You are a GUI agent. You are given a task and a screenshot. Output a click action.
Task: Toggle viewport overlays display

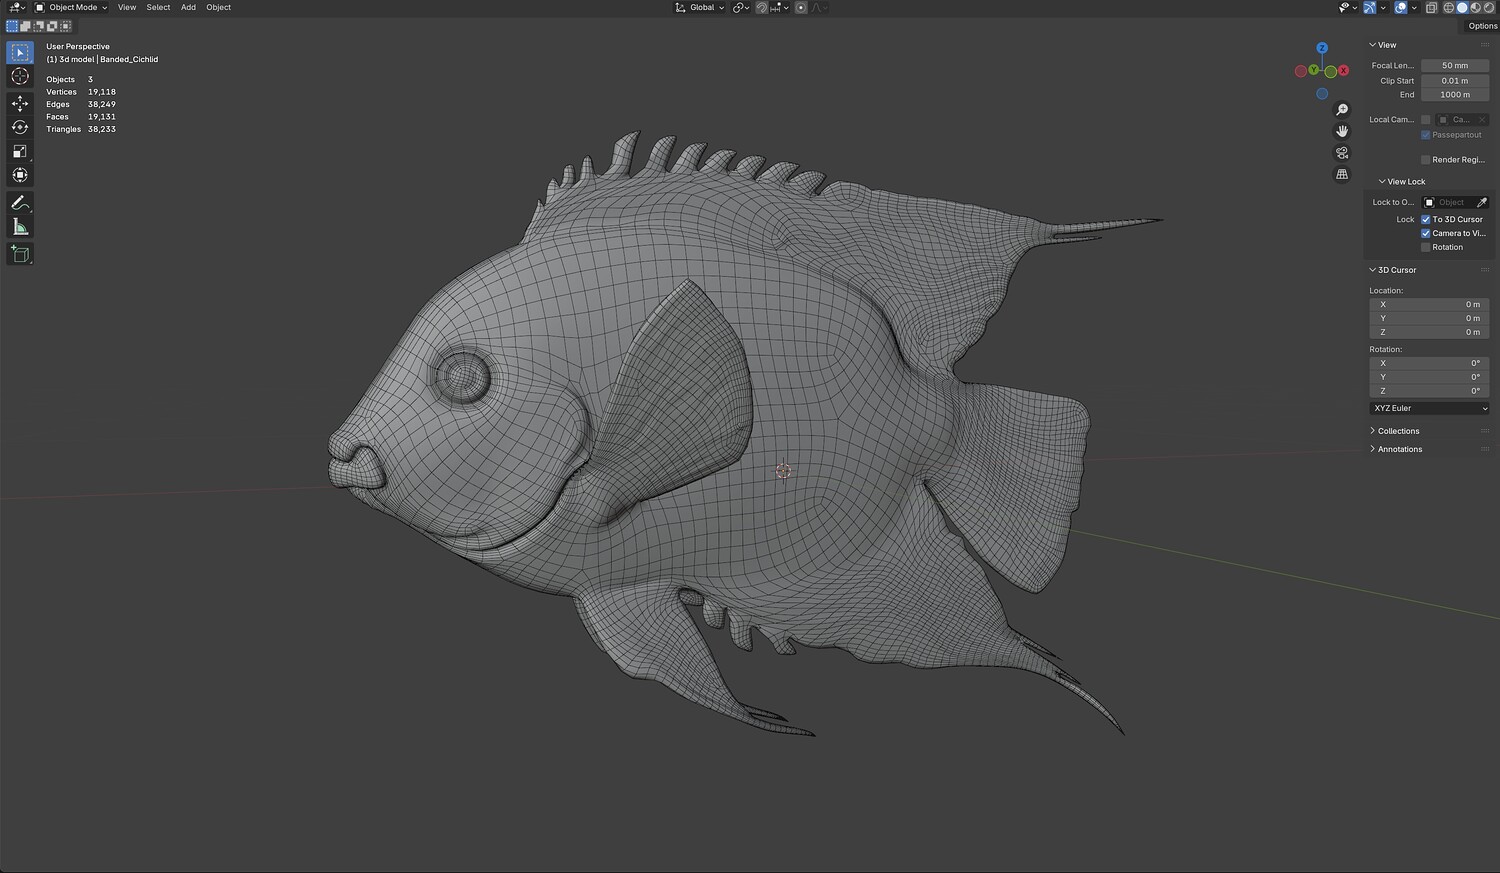pos(1401,7)
